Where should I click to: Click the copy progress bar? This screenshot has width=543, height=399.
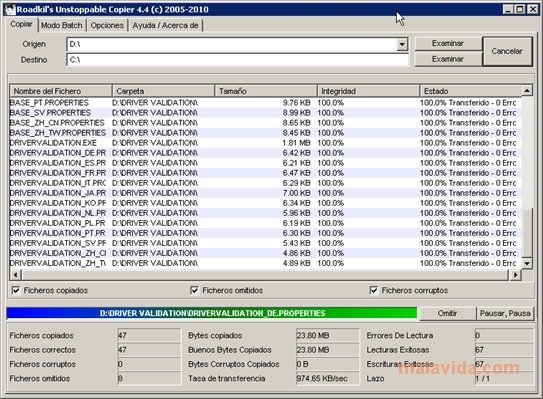212,313
